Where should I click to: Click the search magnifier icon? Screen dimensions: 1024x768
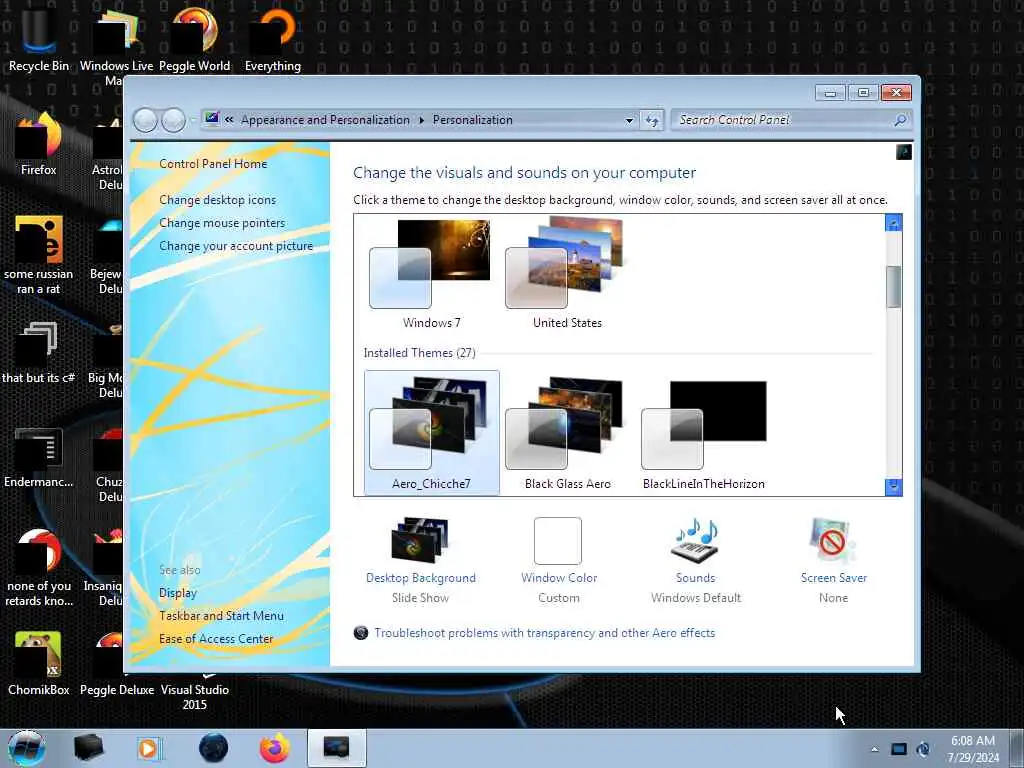pyautogui.click(x=900, y=120)
